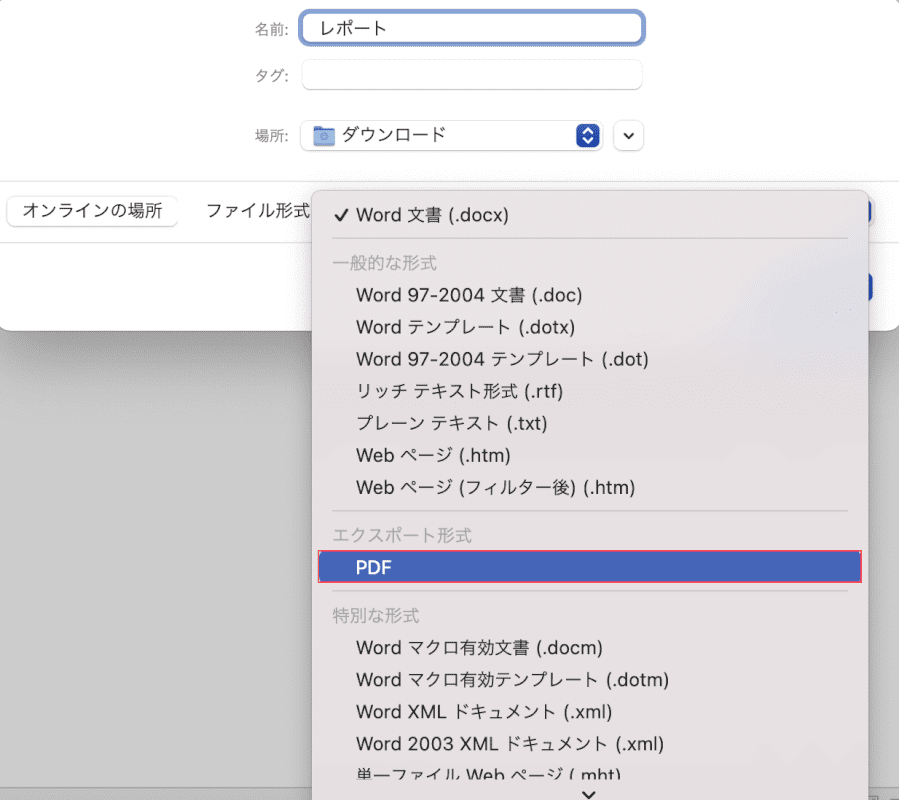Click the empty タグ input field

[x=472, y=75]
